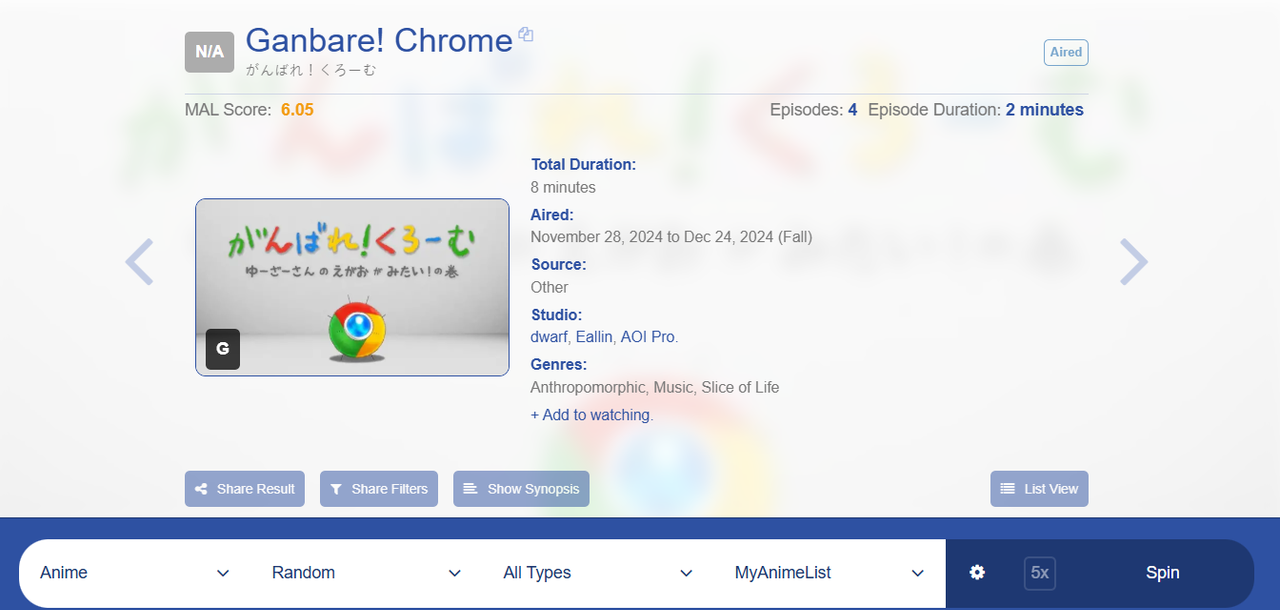
Task: Click the 8 minutes total duration value
Action: click(x=563, y=187)
